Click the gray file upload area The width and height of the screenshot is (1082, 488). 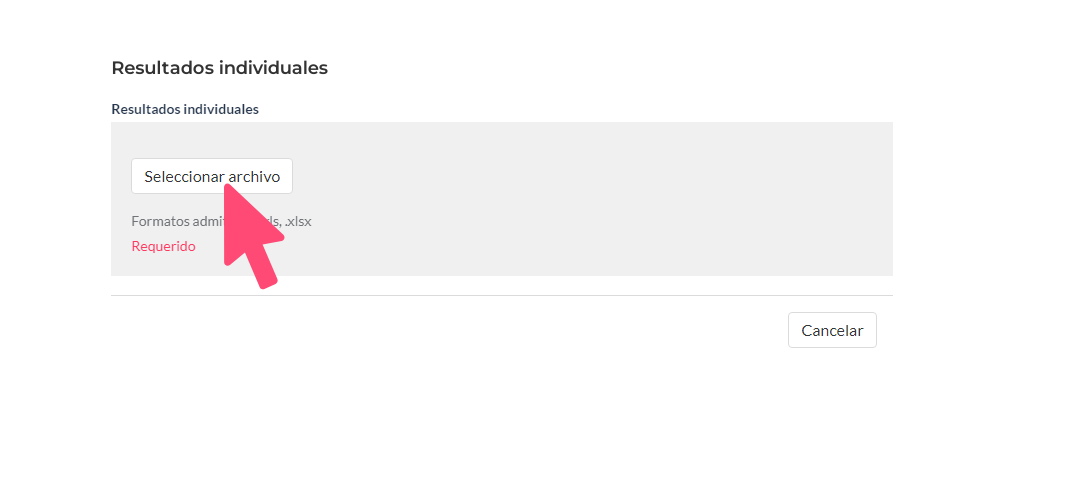coord(502,199)
